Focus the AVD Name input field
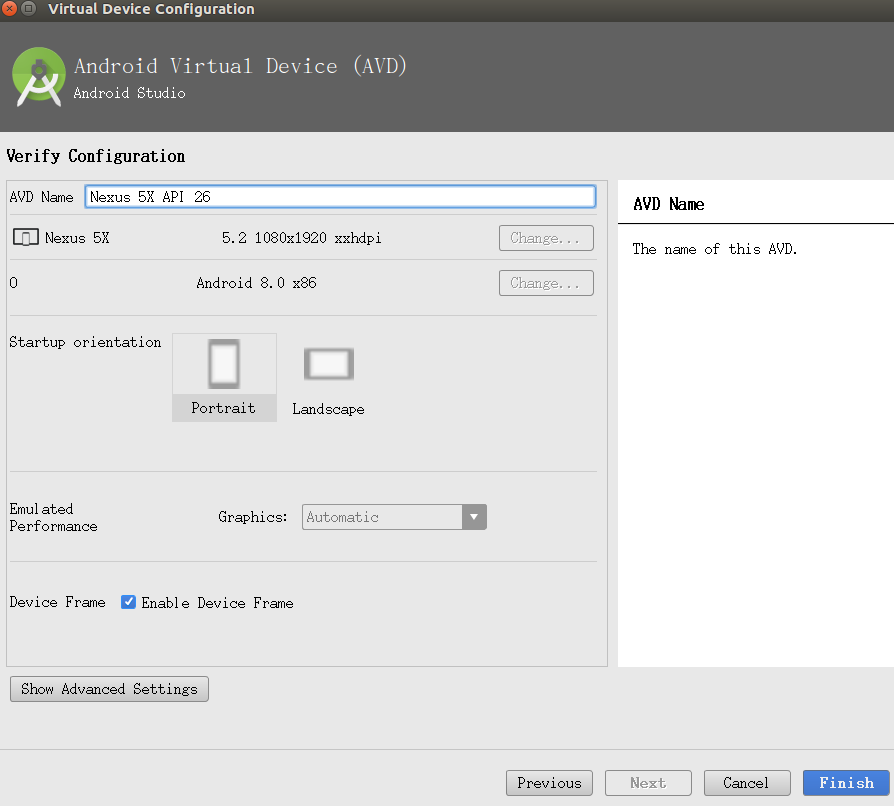 click(x=340, y=197)
